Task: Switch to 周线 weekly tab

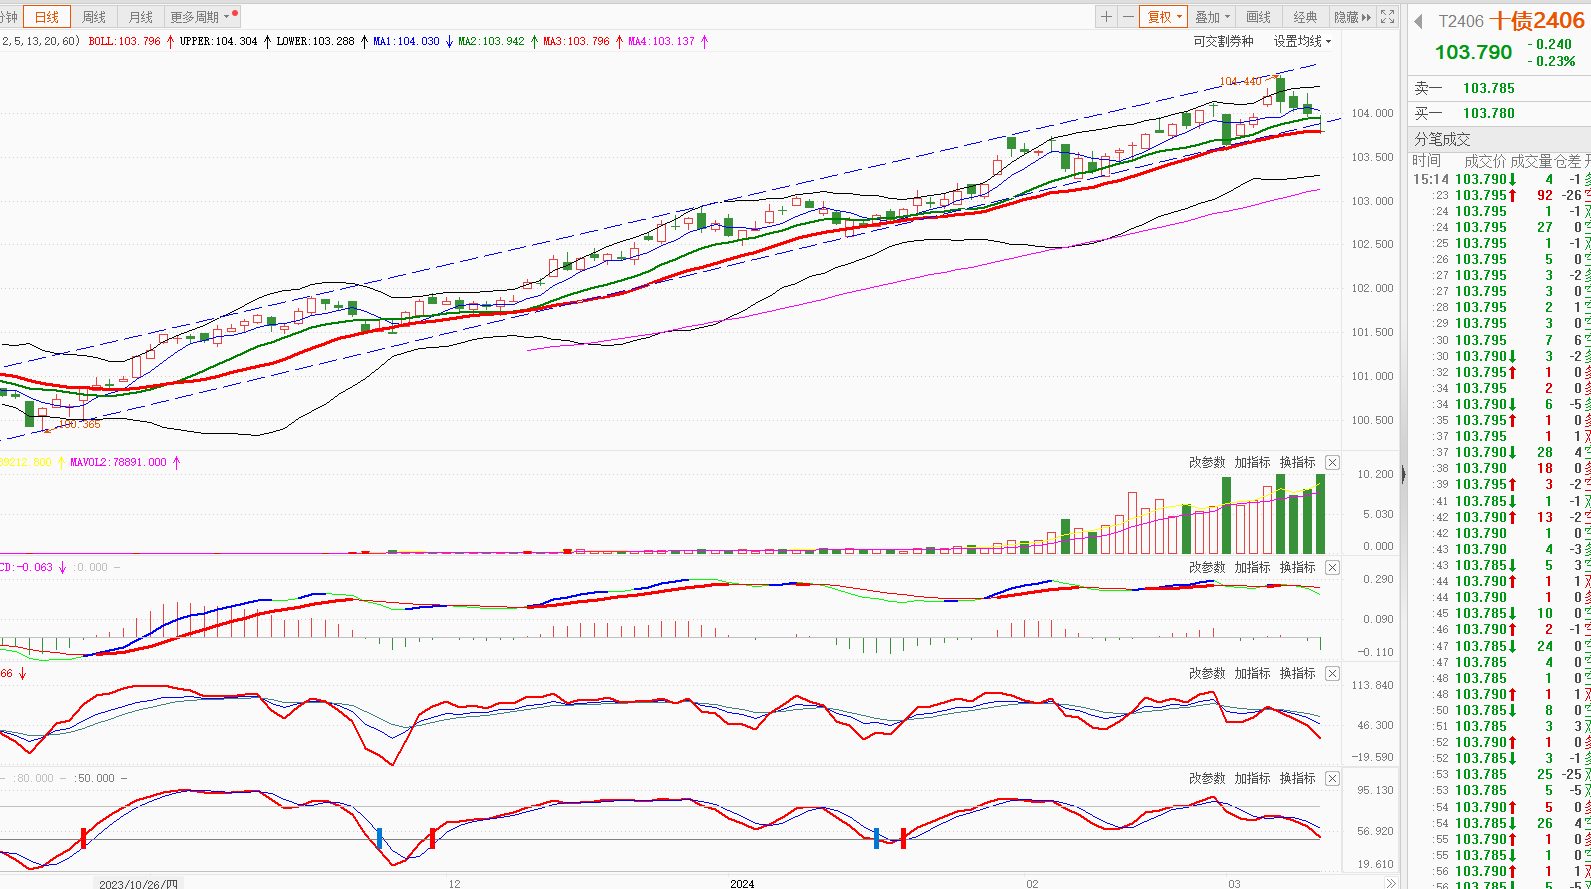Action: click(94, 17)
